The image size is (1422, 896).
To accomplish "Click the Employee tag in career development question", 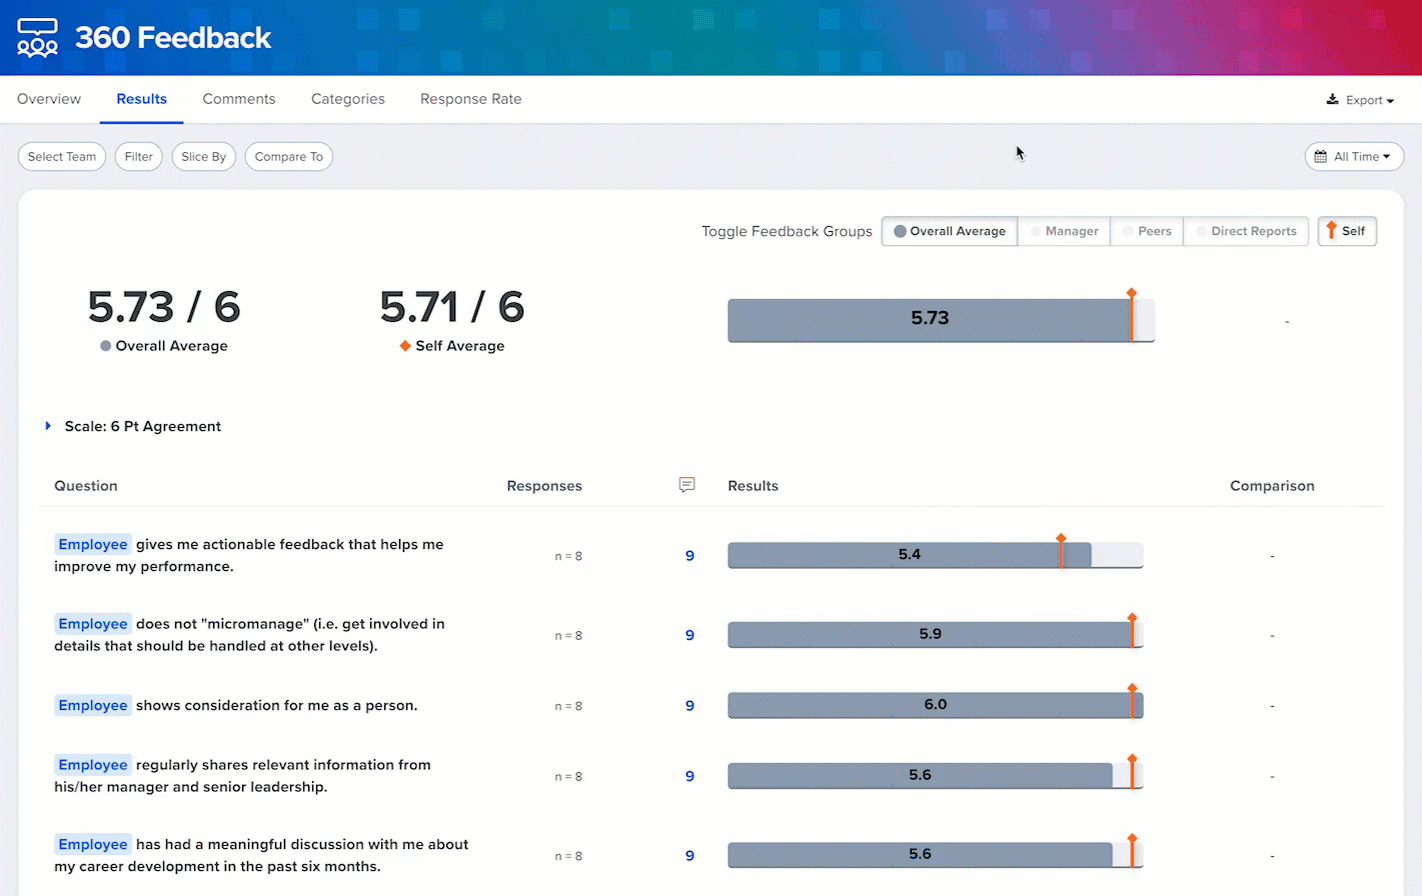I will click(x=92, y=845).
